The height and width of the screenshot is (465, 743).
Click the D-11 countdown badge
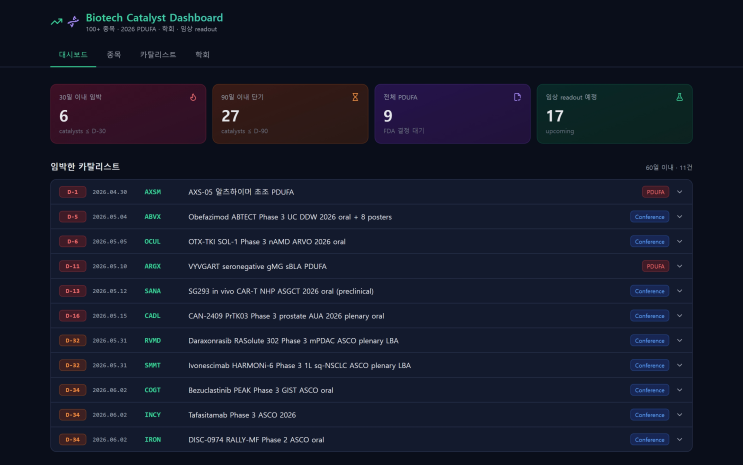pyautogui.click(x=72, y=266)
